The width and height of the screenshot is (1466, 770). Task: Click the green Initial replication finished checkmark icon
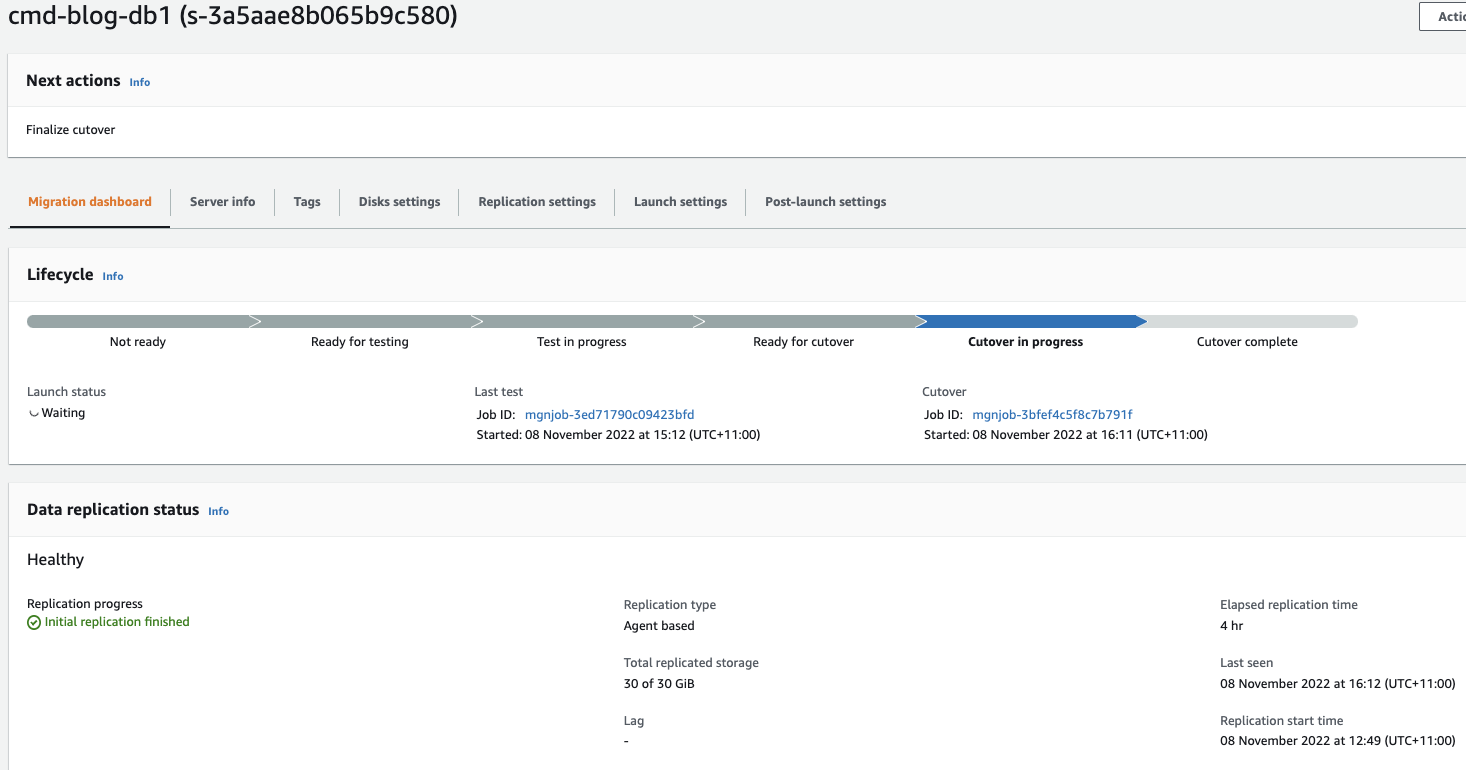tap(34, 622)
